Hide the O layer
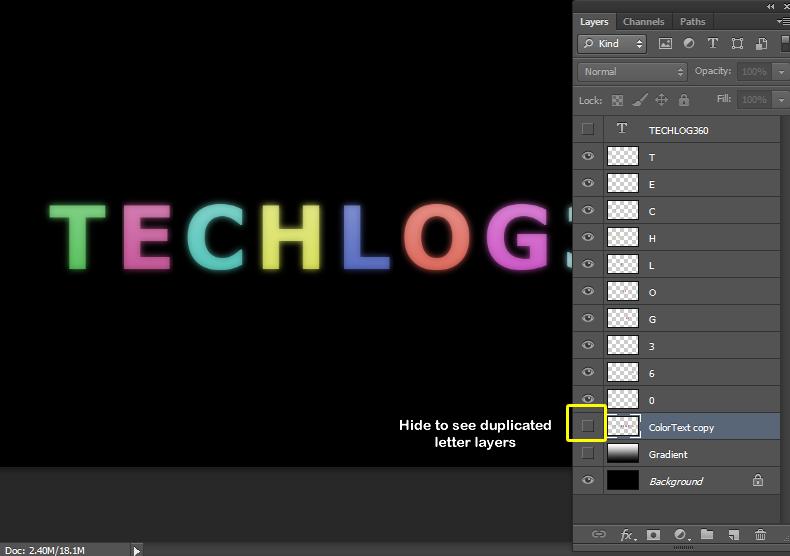 [x=587, y=291]
